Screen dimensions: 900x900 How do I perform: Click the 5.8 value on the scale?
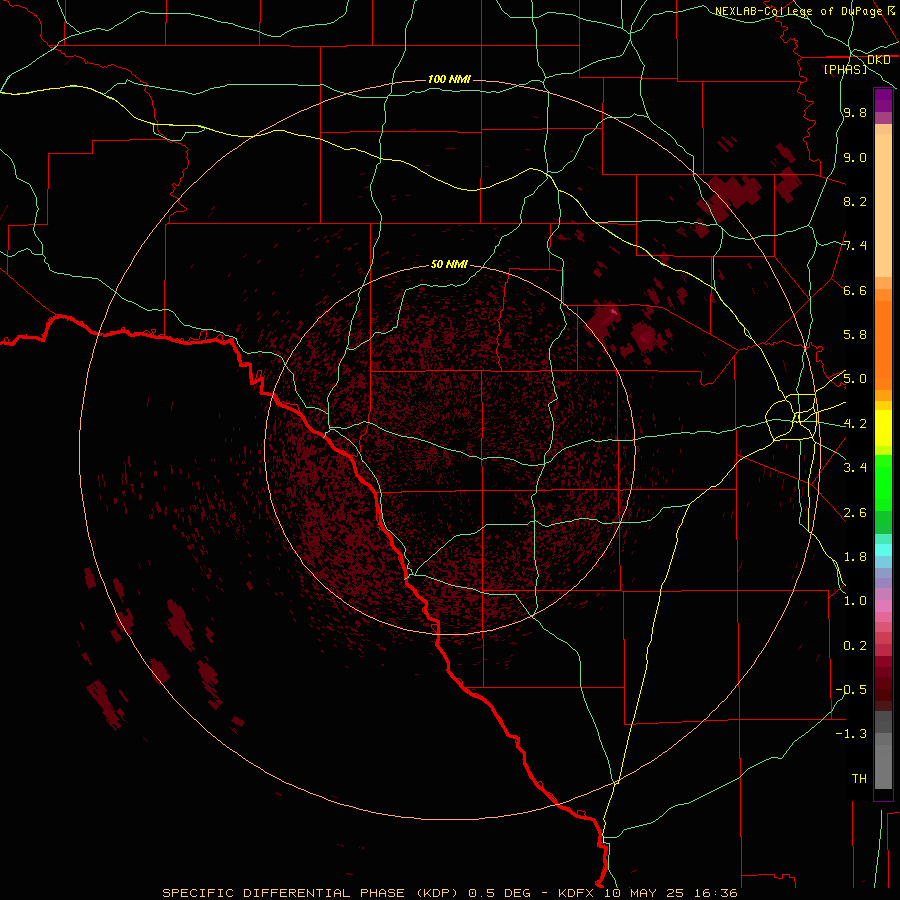click(855, 335)
